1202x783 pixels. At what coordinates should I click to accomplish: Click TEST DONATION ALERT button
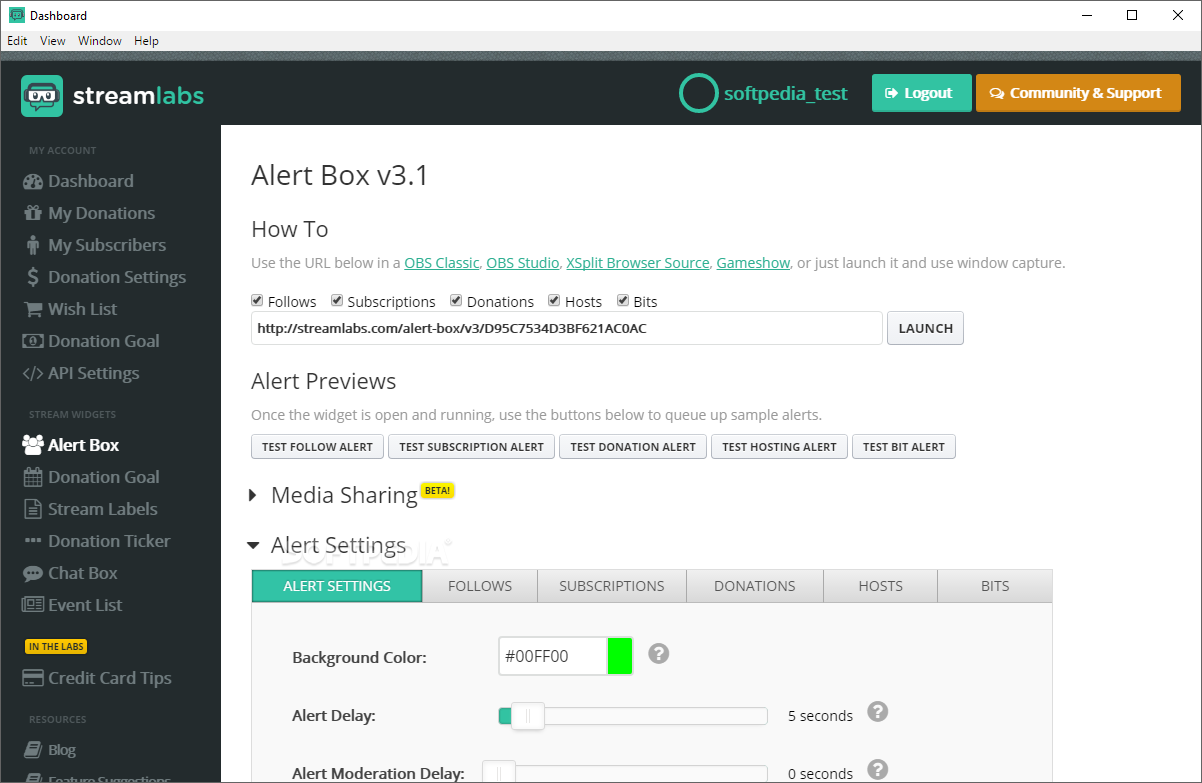tap(633, 447)
